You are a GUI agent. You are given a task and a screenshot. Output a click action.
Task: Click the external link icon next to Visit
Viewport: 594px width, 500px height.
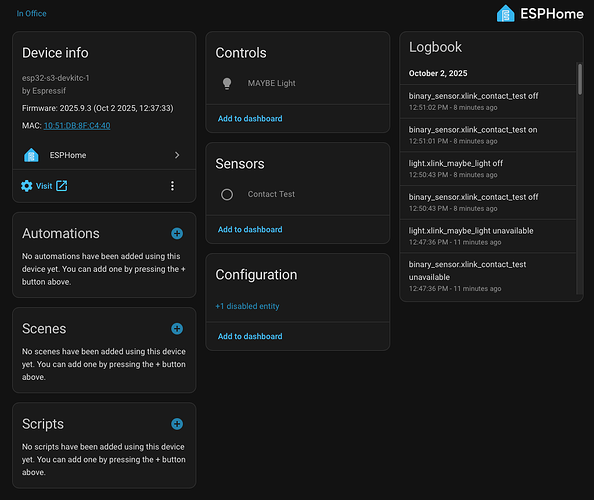62,186
